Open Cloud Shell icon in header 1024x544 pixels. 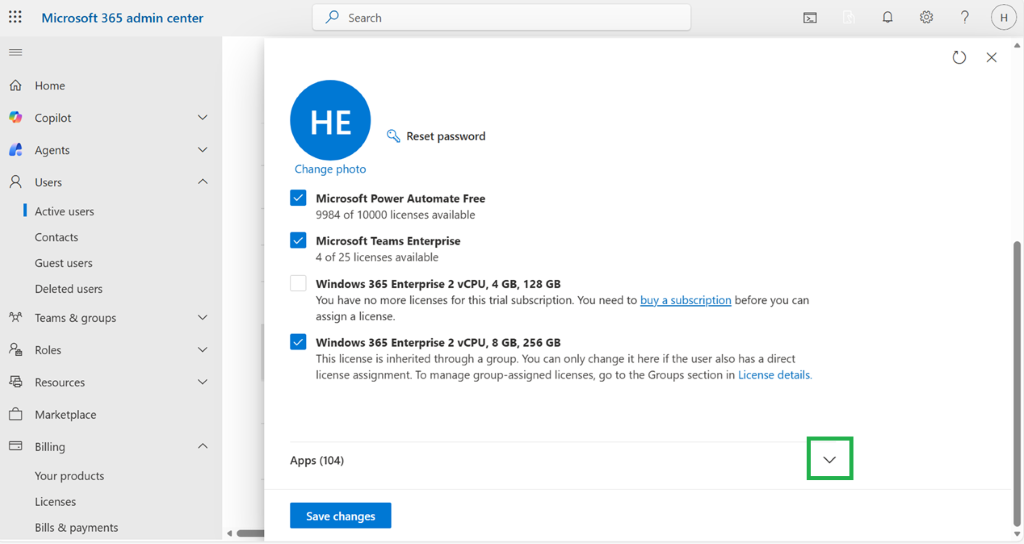coord(810,18)
